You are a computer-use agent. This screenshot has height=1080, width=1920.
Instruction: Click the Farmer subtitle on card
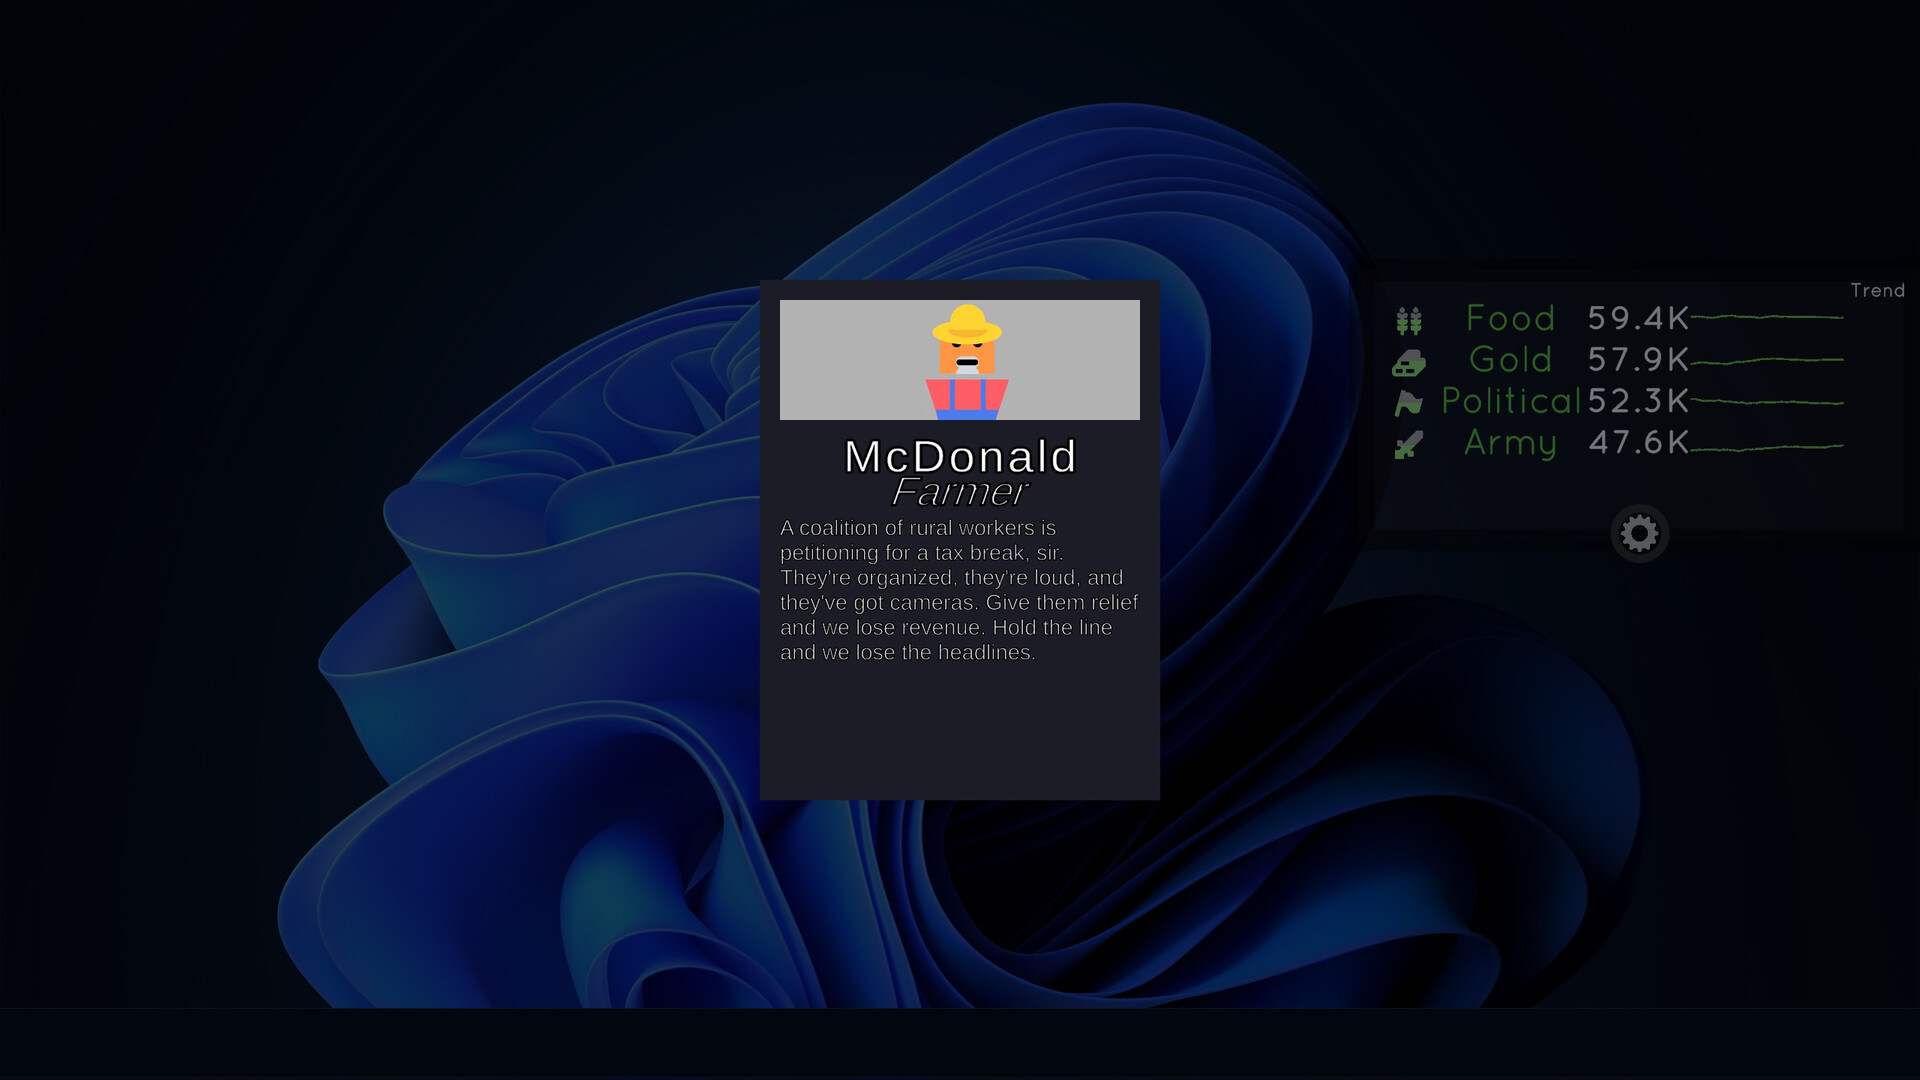(959, 492)
